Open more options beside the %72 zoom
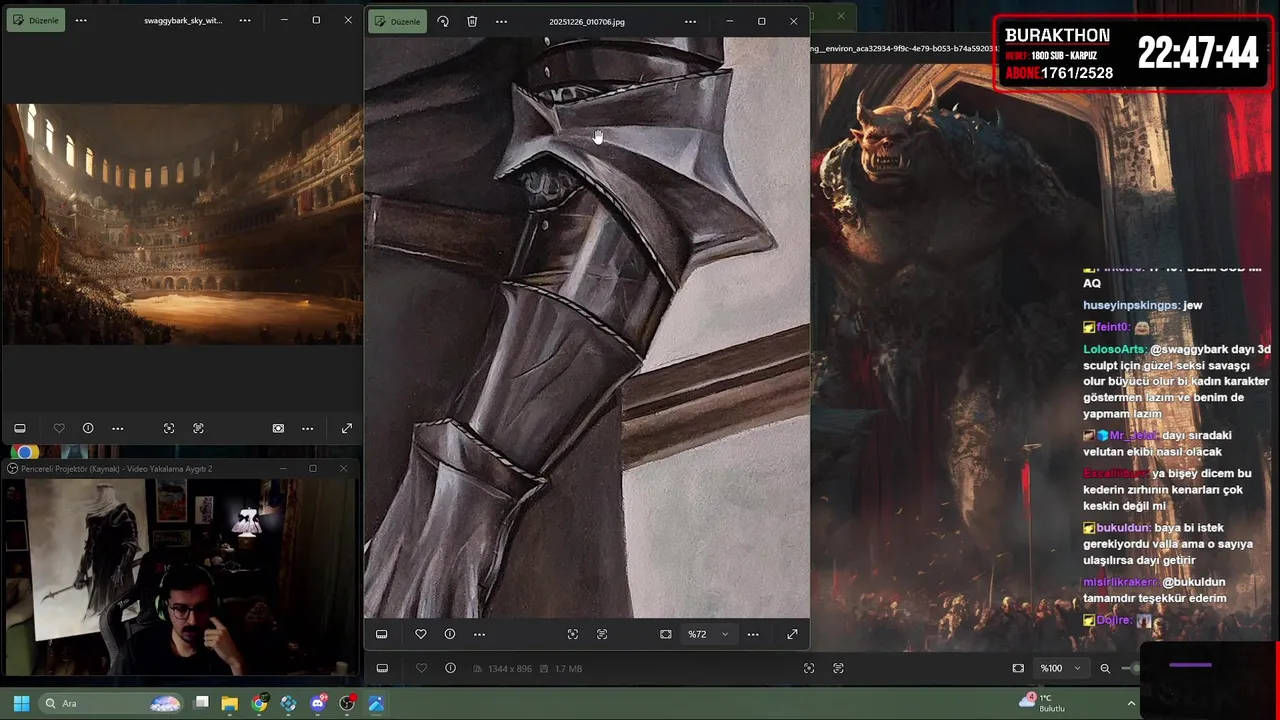This screenshot has height=720, width=1280. [x=753, y=634]
